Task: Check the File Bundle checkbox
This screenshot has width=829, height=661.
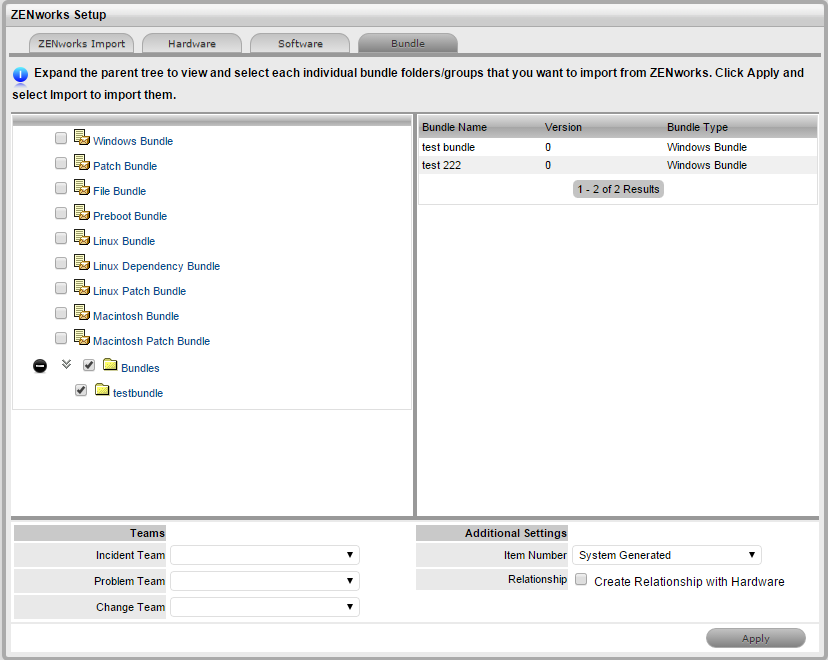Action: coord(61,188)
